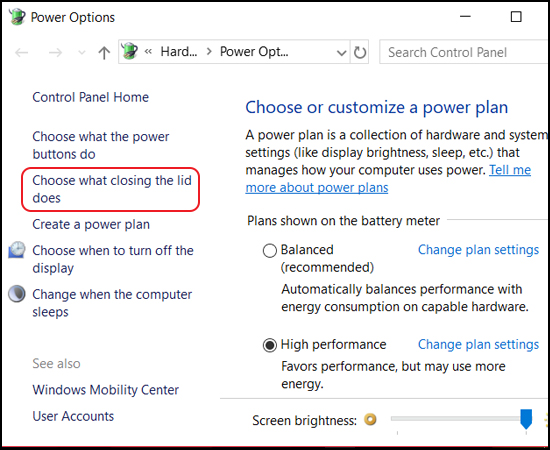Select the Balanced (recommended) power plan

(269, 250)
